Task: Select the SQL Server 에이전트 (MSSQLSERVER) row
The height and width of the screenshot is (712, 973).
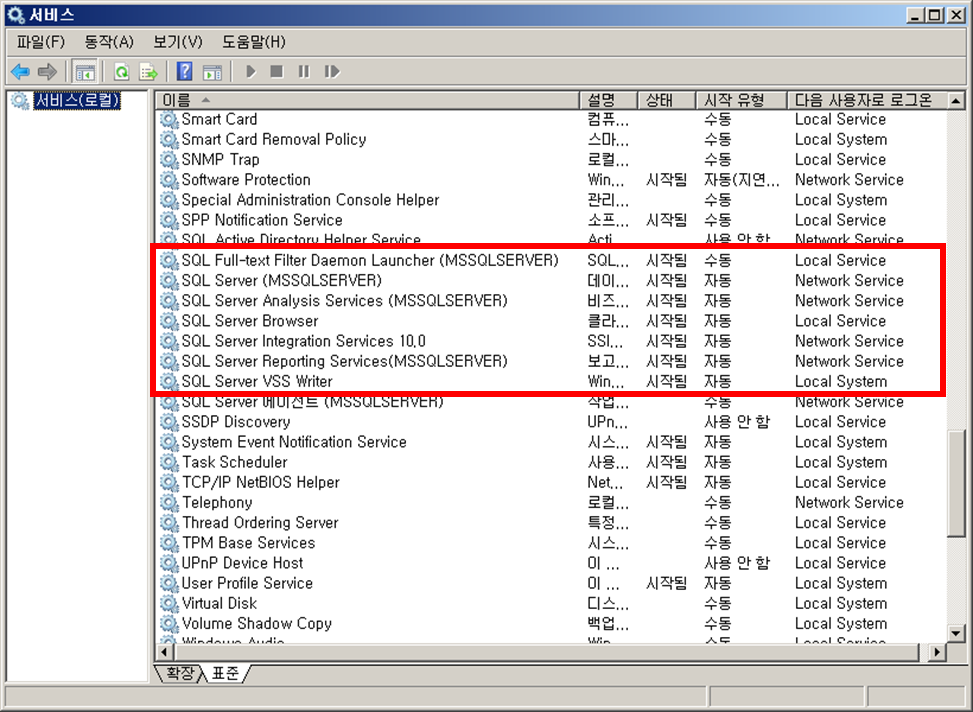Action: (552, 402)
